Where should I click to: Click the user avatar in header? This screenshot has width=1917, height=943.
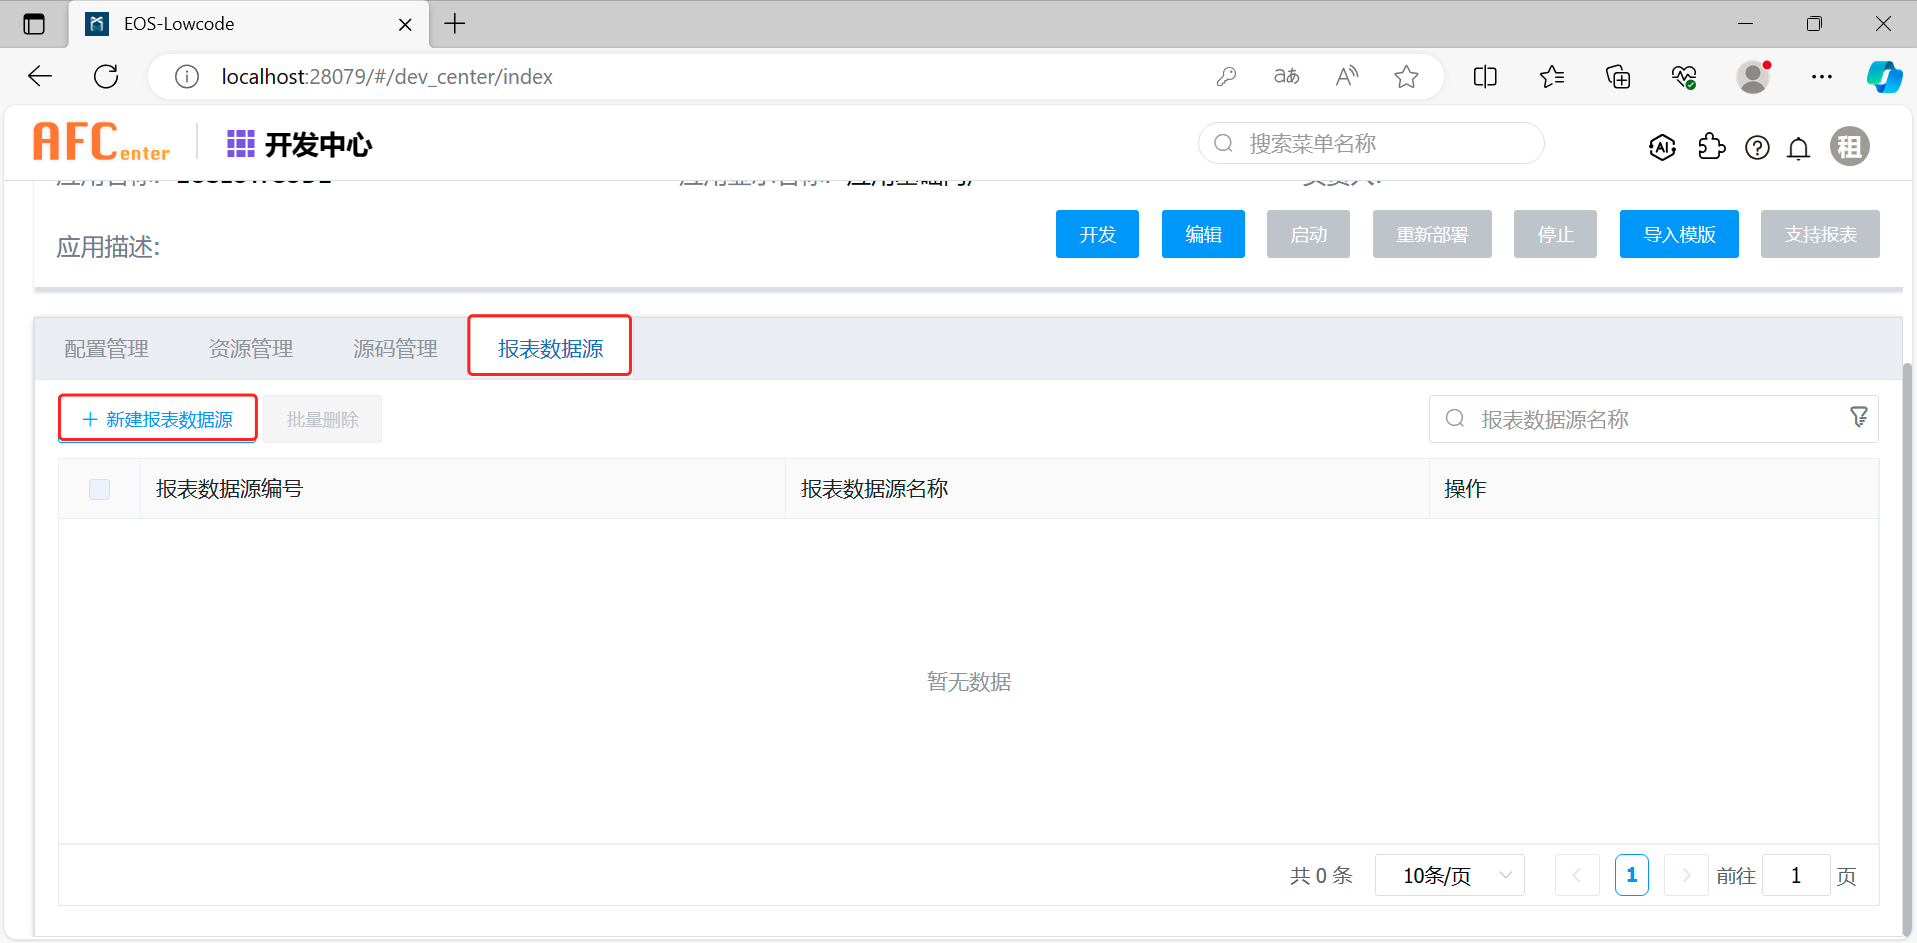[1849, 147]
